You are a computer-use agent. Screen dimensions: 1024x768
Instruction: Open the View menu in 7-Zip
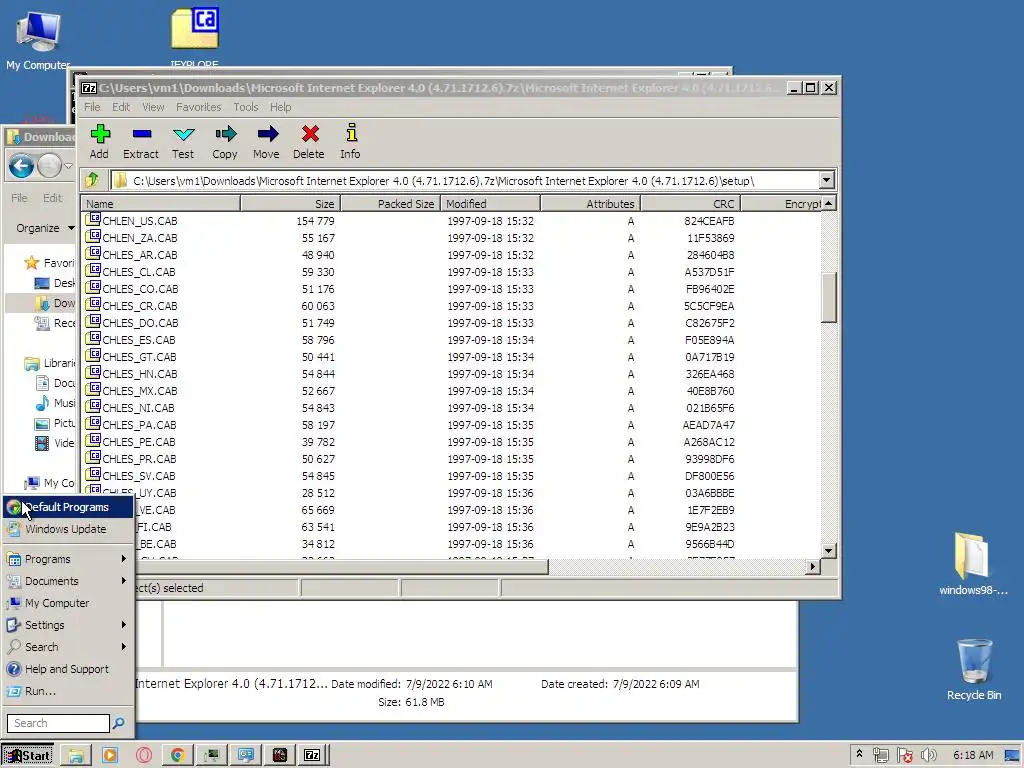click(153, 107)
